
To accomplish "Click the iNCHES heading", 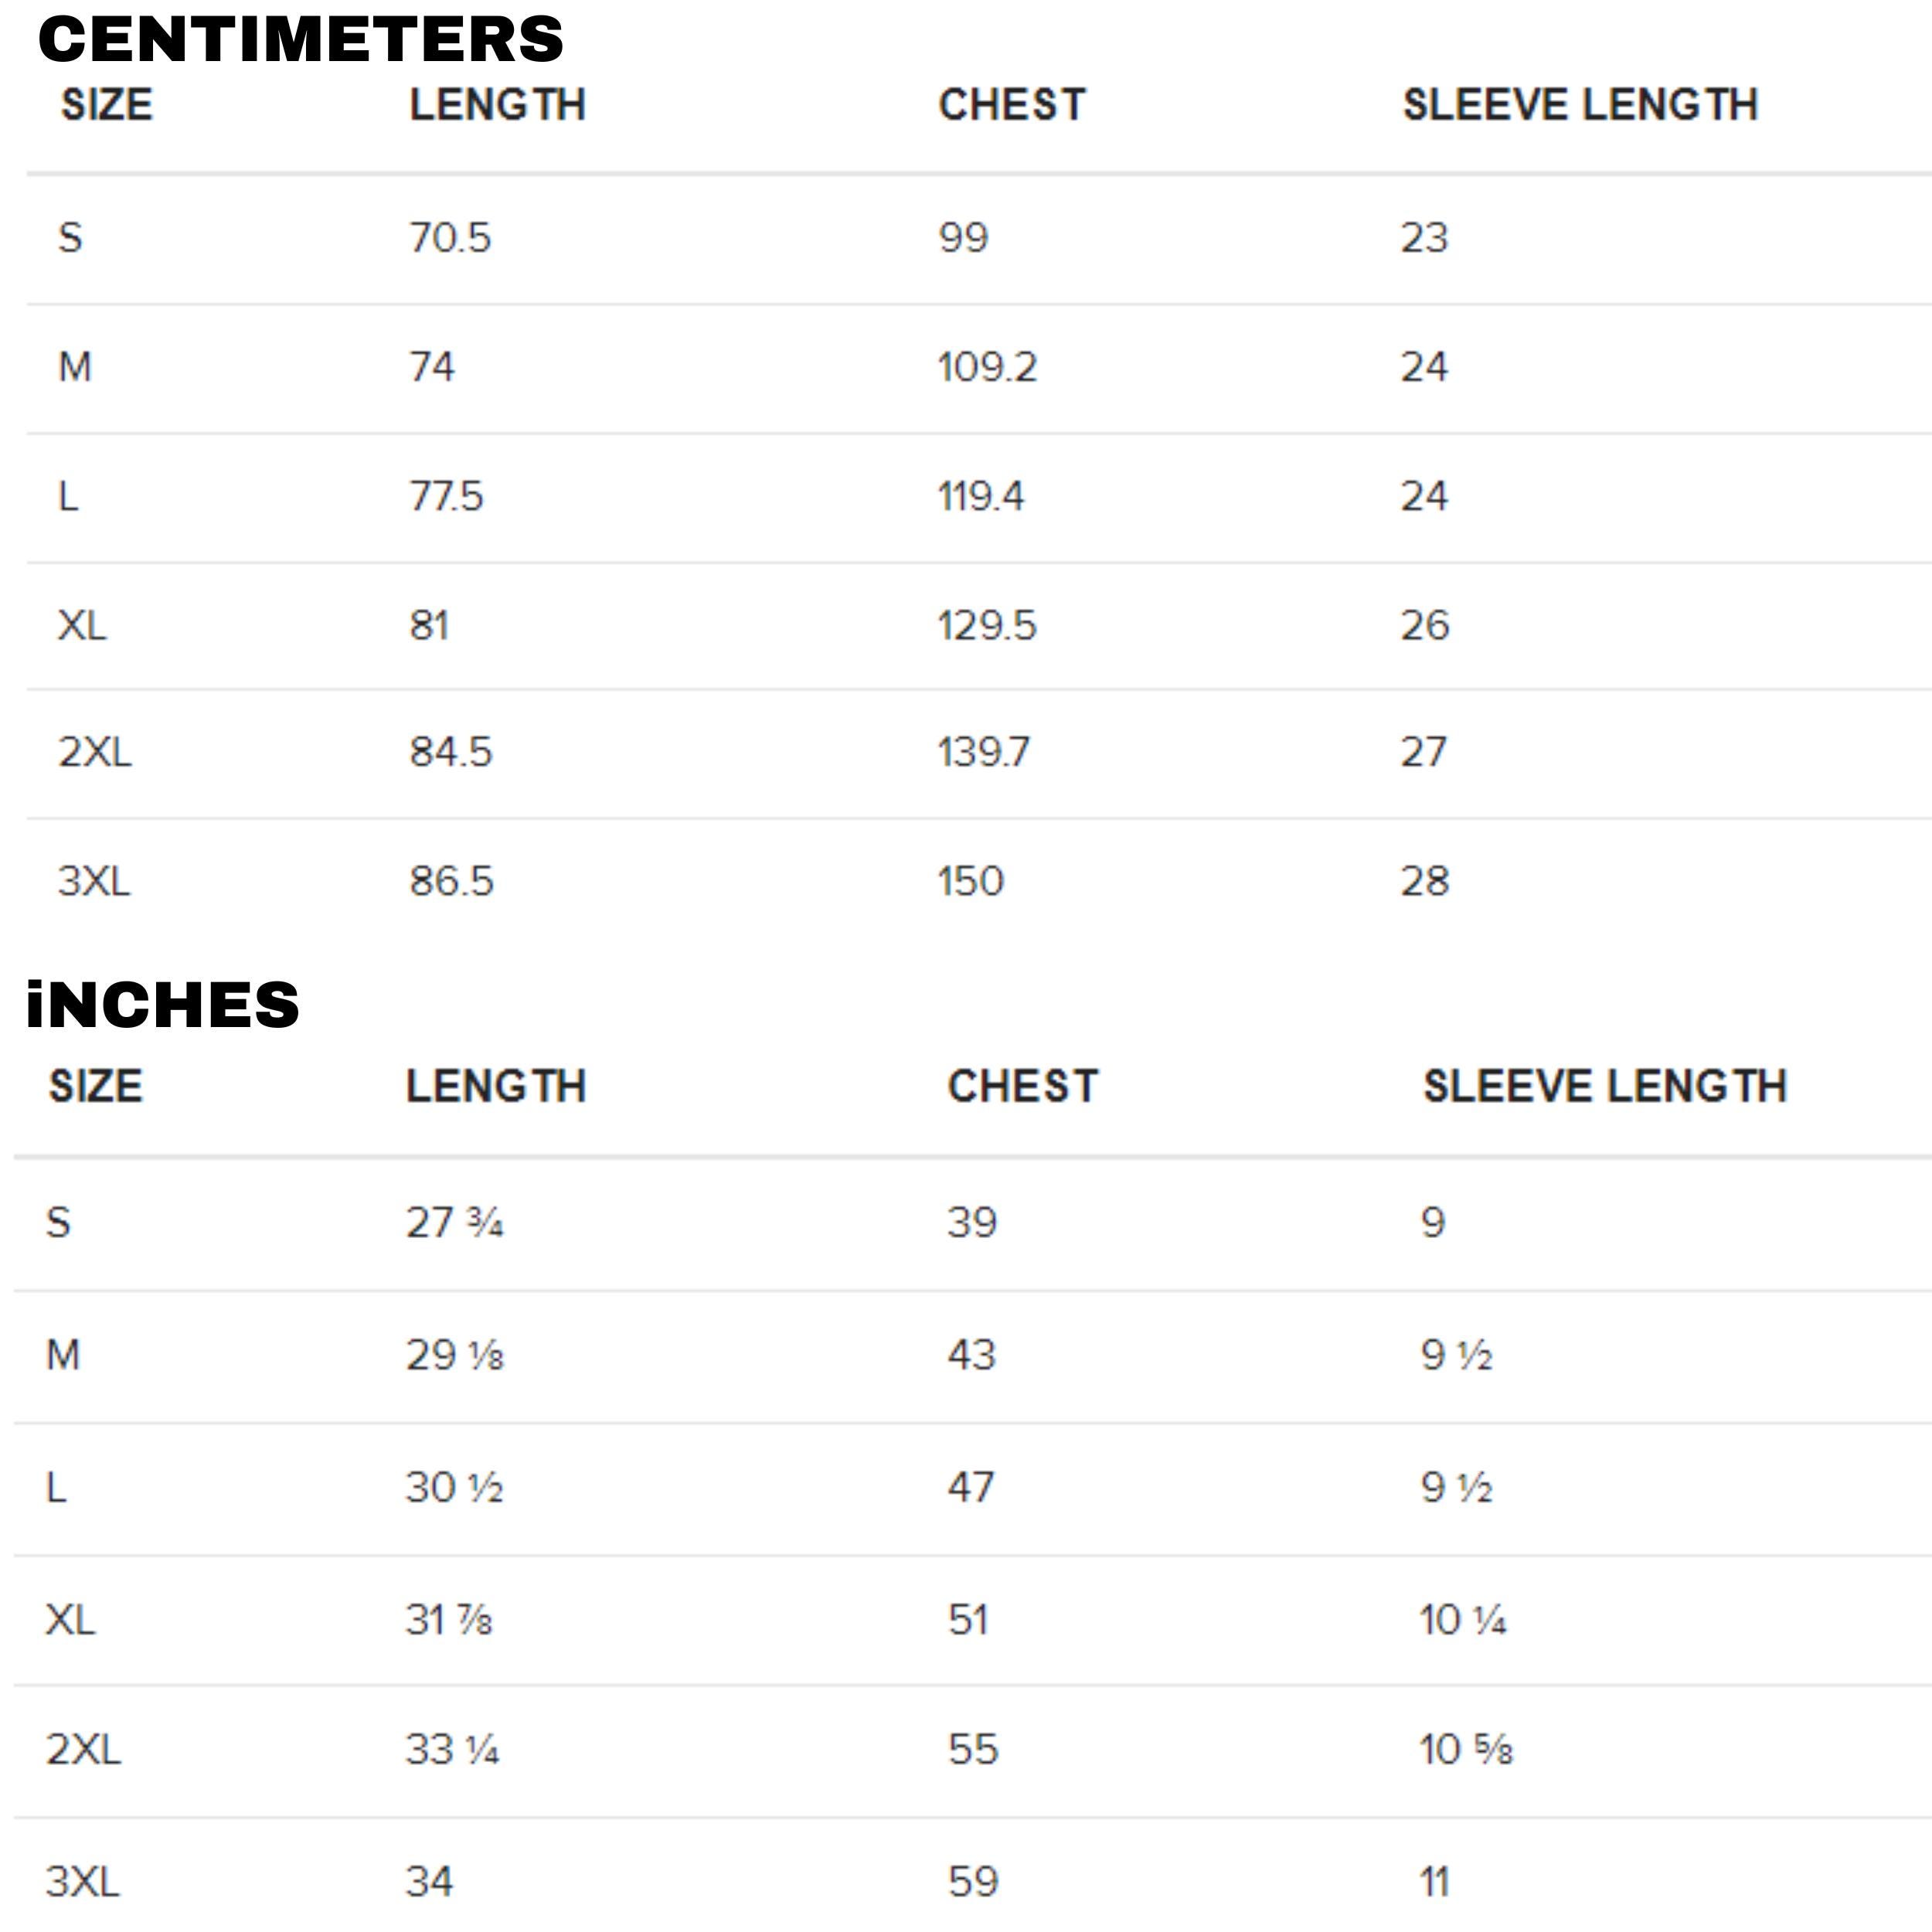I will [x=163, y=1004].
